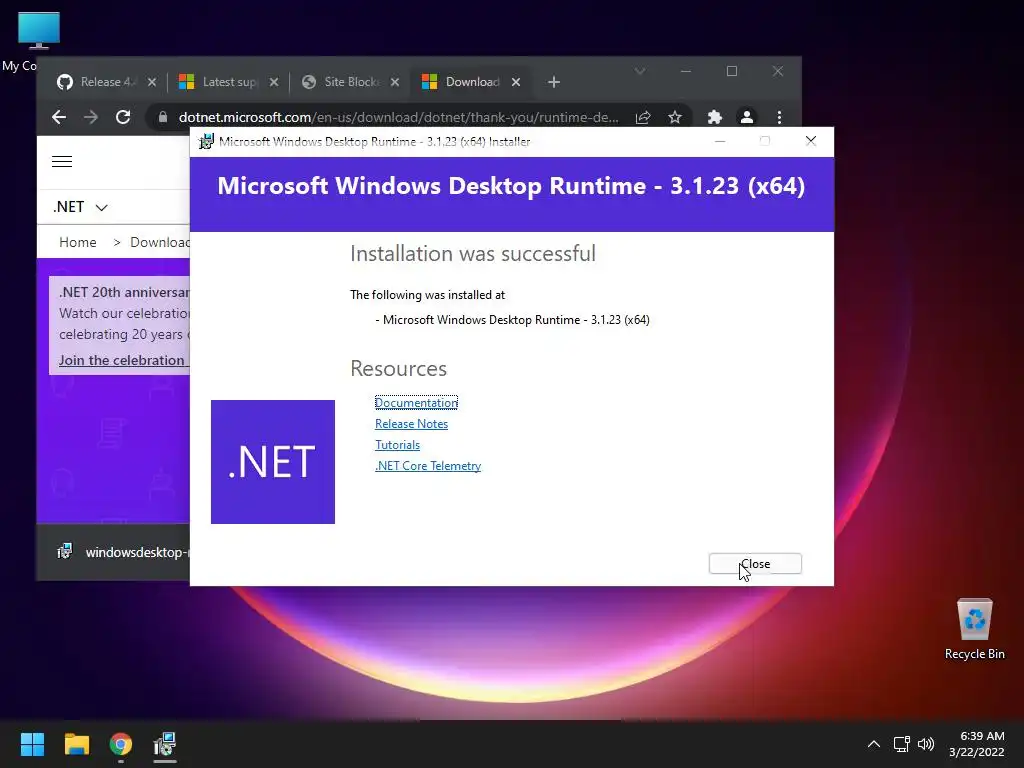The height and width of the screenshot is (768, 1024).
Task: Bookmark this page with the star icon
Action: [675, 117]
